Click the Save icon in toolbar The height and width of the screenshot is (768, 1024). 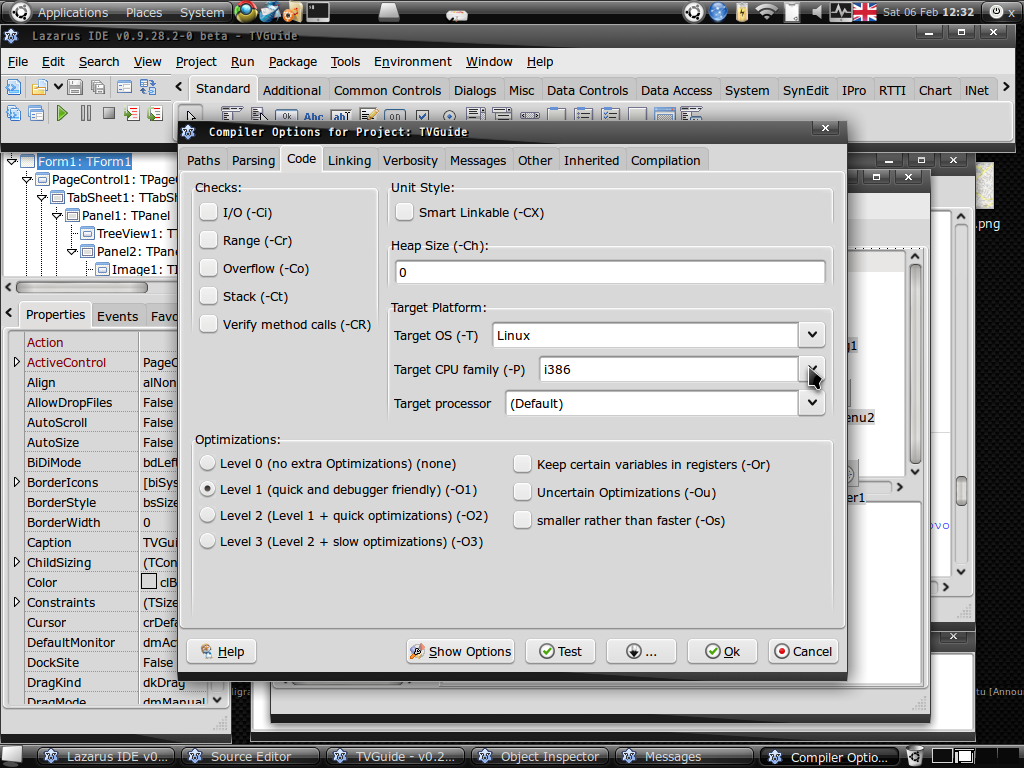point(74,88)
